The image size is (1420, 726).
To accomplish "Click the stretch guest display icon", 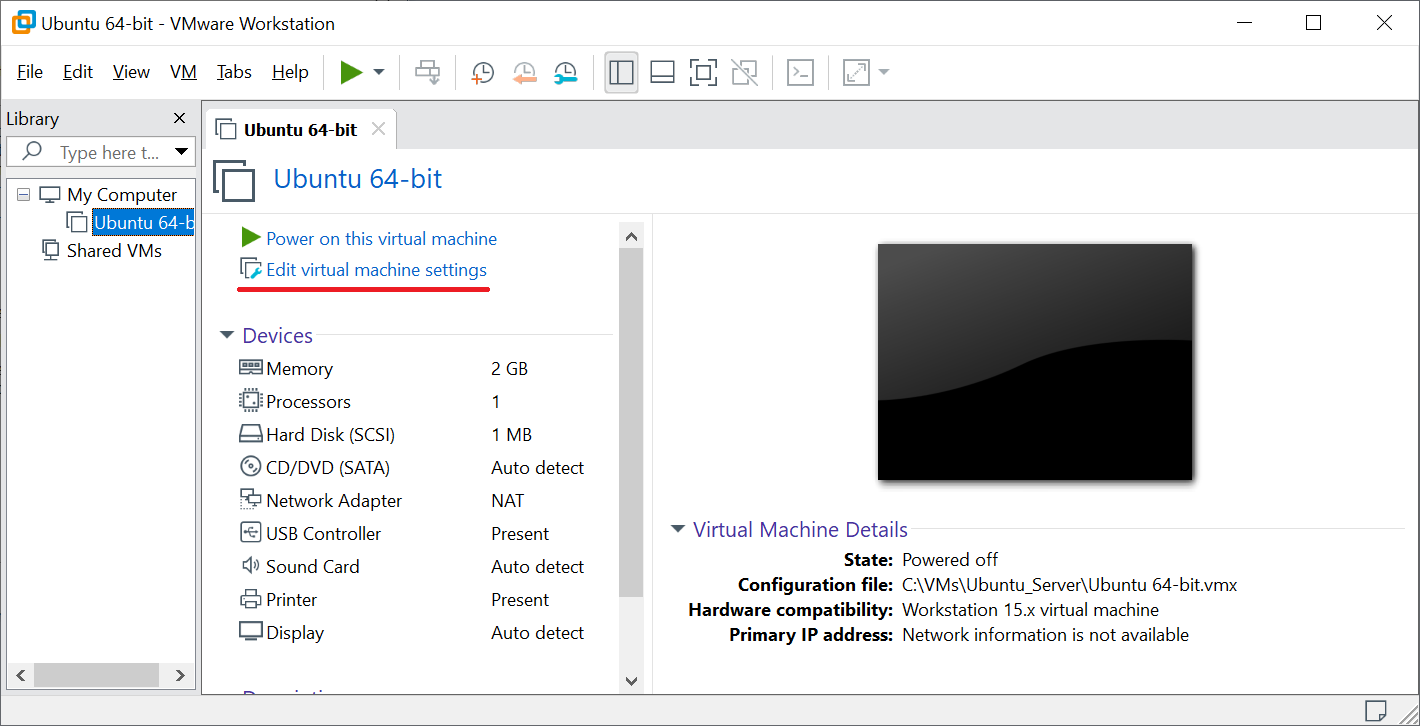I will 856,72.
